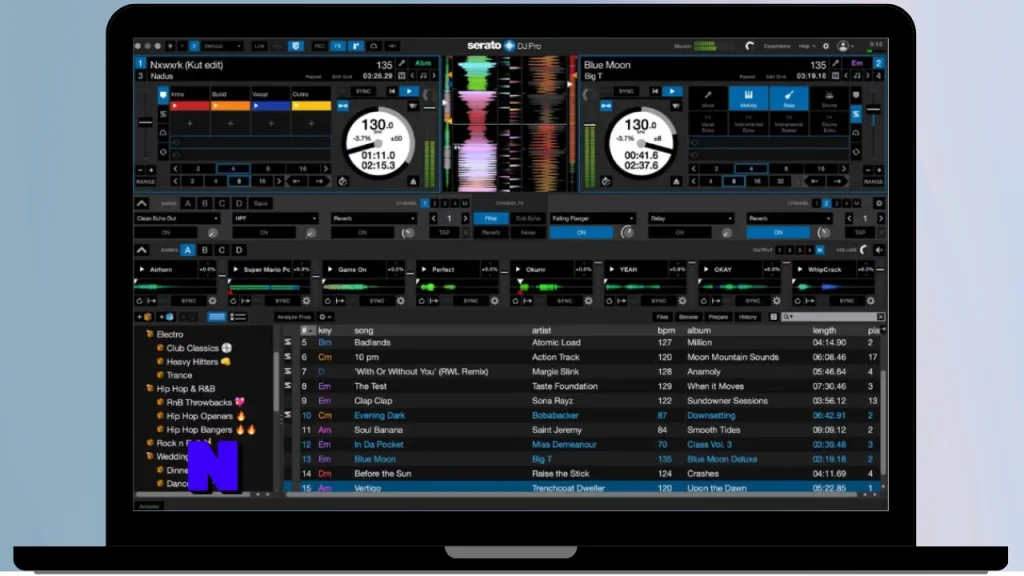Screen dimensions: 1024x576
Task: Play the Airhorn sample
Action: 142,269
